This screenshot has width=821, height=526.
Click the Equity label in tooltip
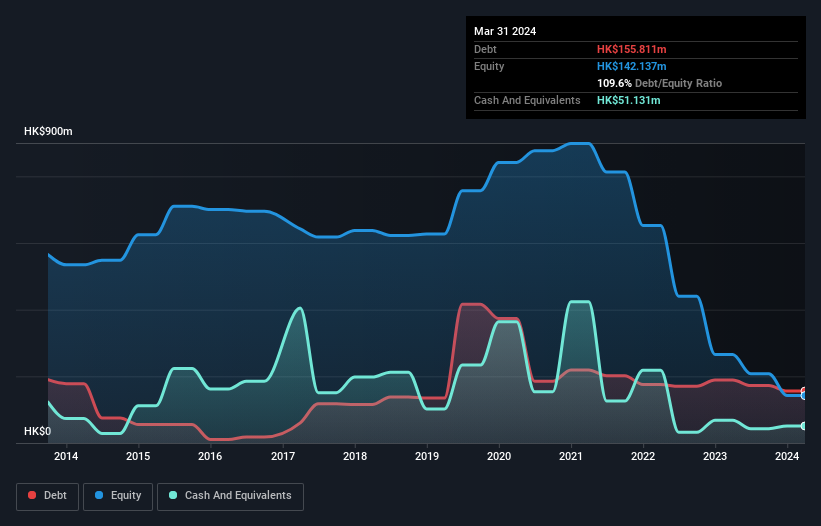489,66
